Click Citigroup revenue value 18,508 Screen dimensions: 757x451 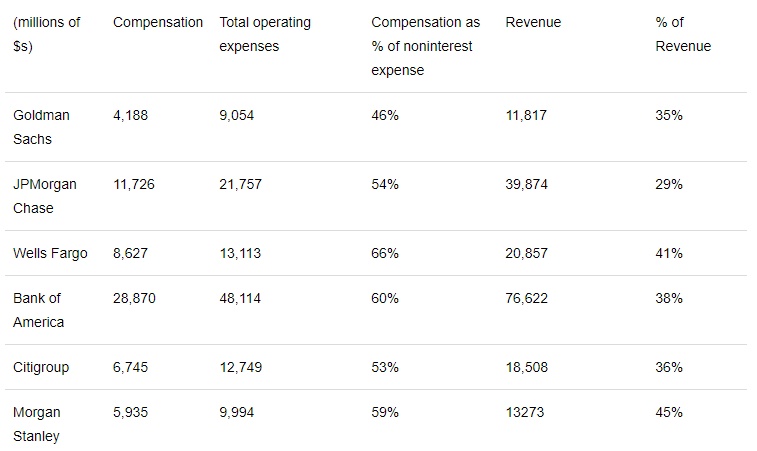coord(527,367)
